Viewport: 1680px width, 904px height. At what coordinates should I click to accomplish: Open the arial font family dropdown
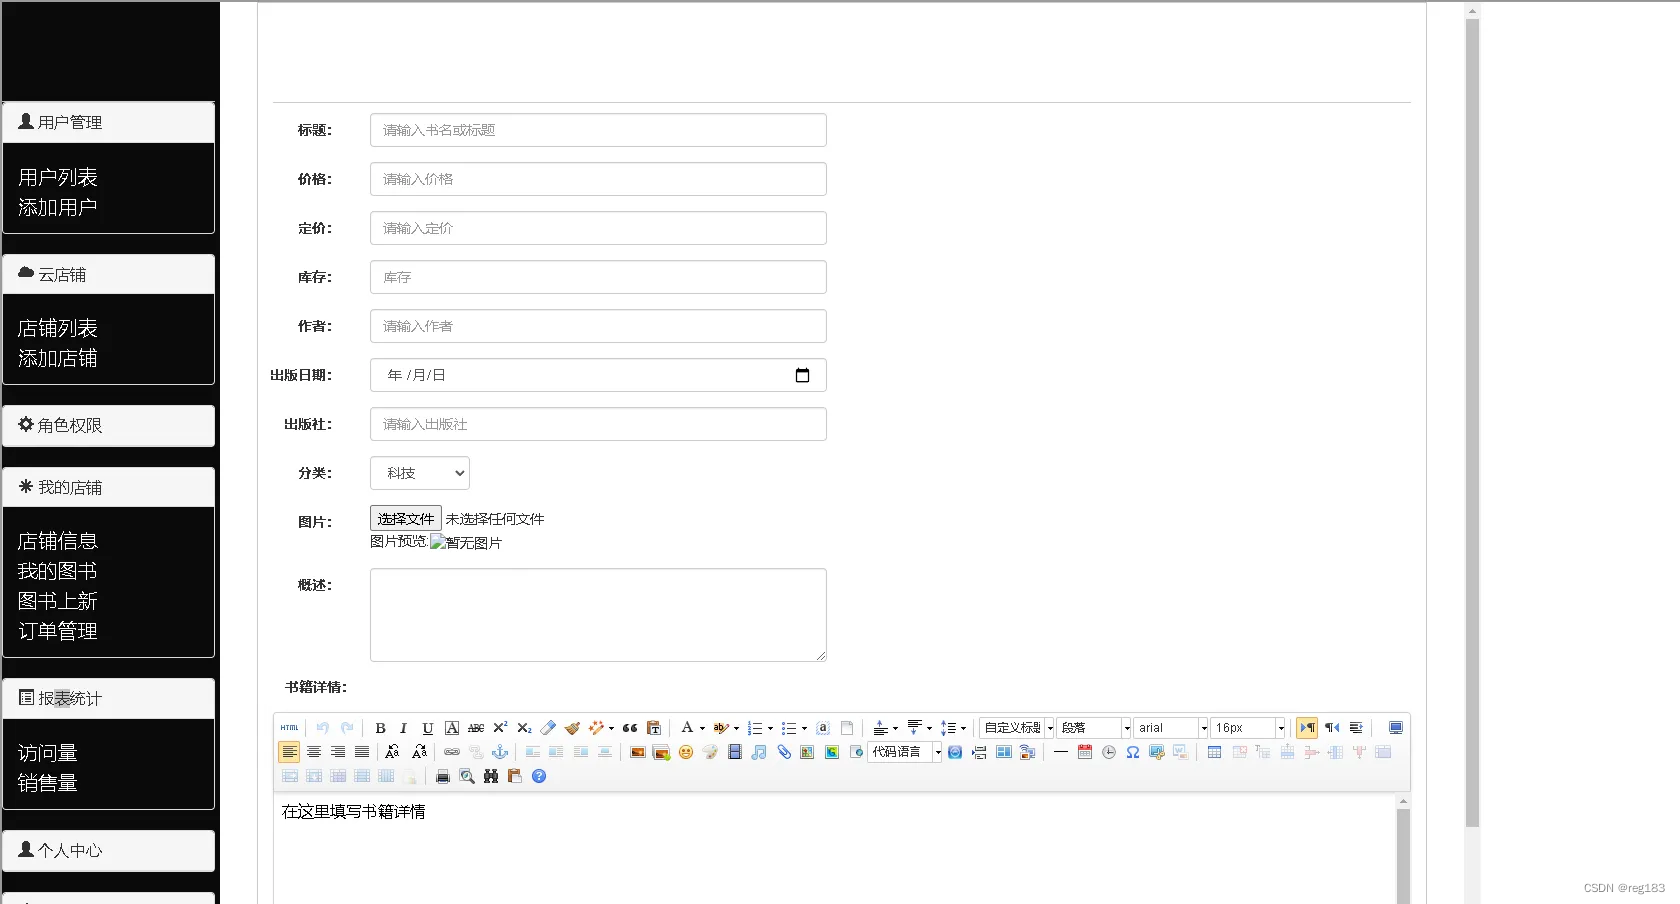[x=1171, y=728]
